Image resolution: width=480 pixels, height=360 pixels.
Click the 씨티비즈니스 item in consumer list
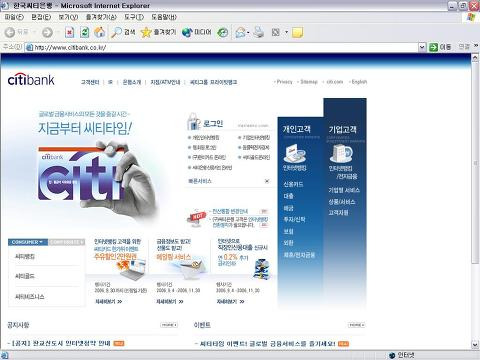pos(30,296)
